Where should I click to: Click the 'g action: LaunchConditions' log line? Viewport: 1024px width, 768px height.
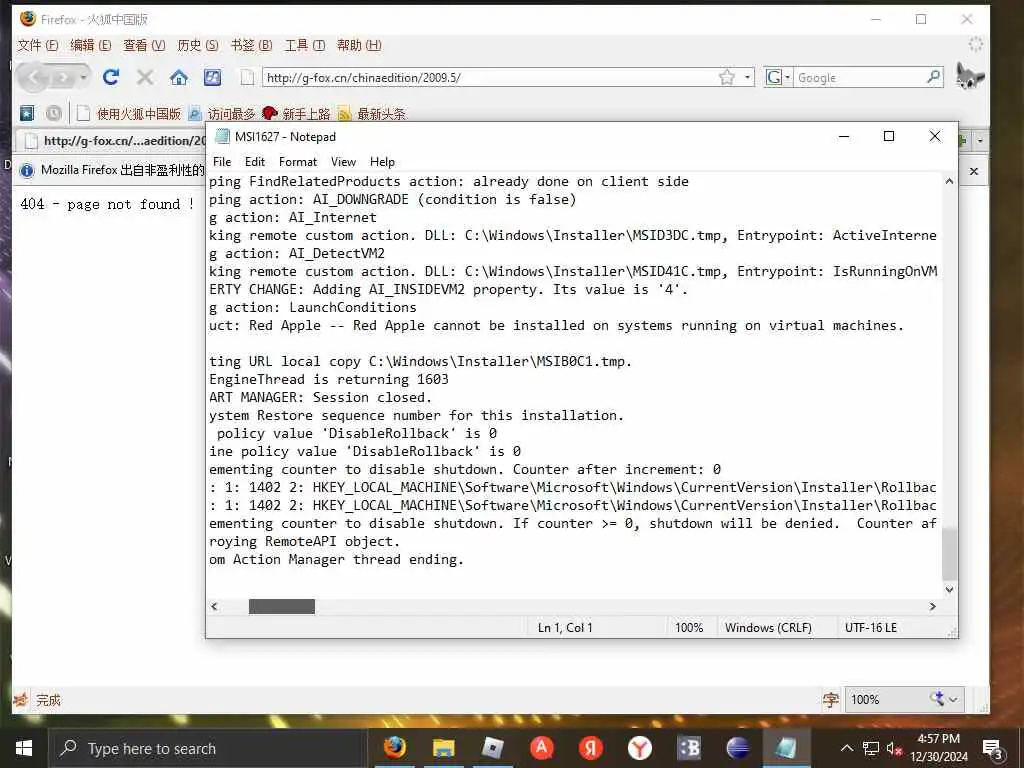tap(313, 308)
